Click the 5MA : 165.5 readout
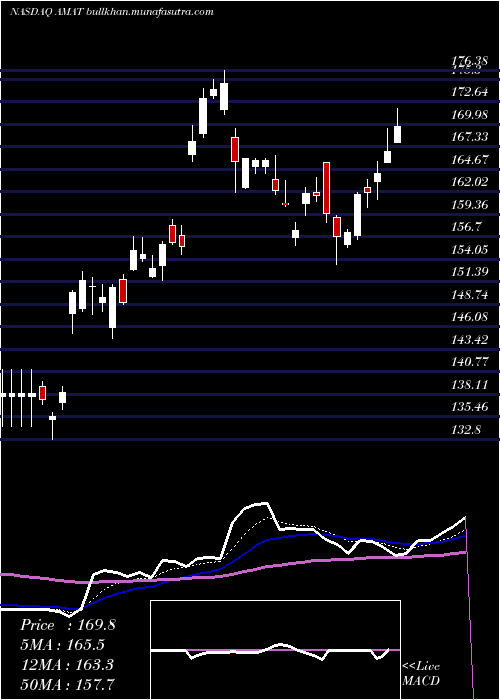 [63, 645]
